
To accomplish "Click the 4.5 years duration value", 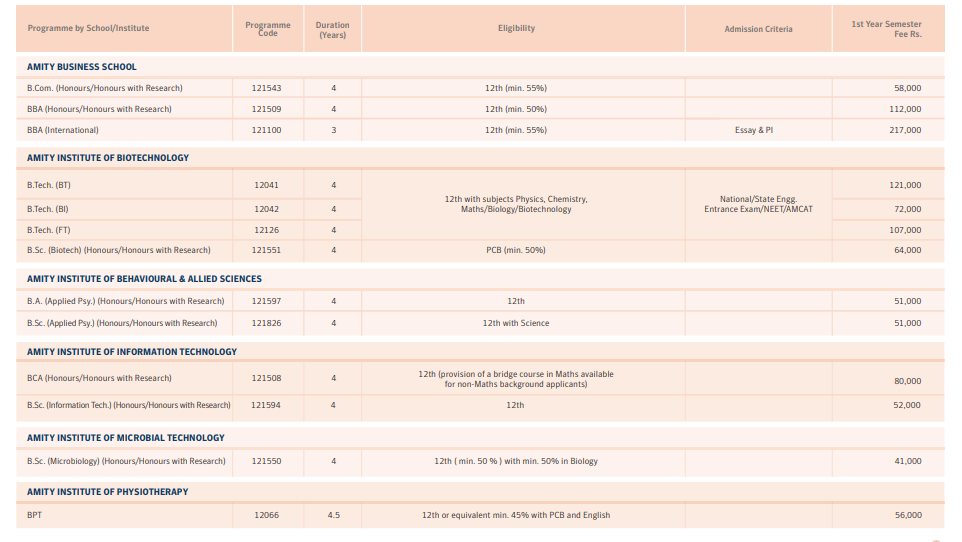I will point(333,516).
